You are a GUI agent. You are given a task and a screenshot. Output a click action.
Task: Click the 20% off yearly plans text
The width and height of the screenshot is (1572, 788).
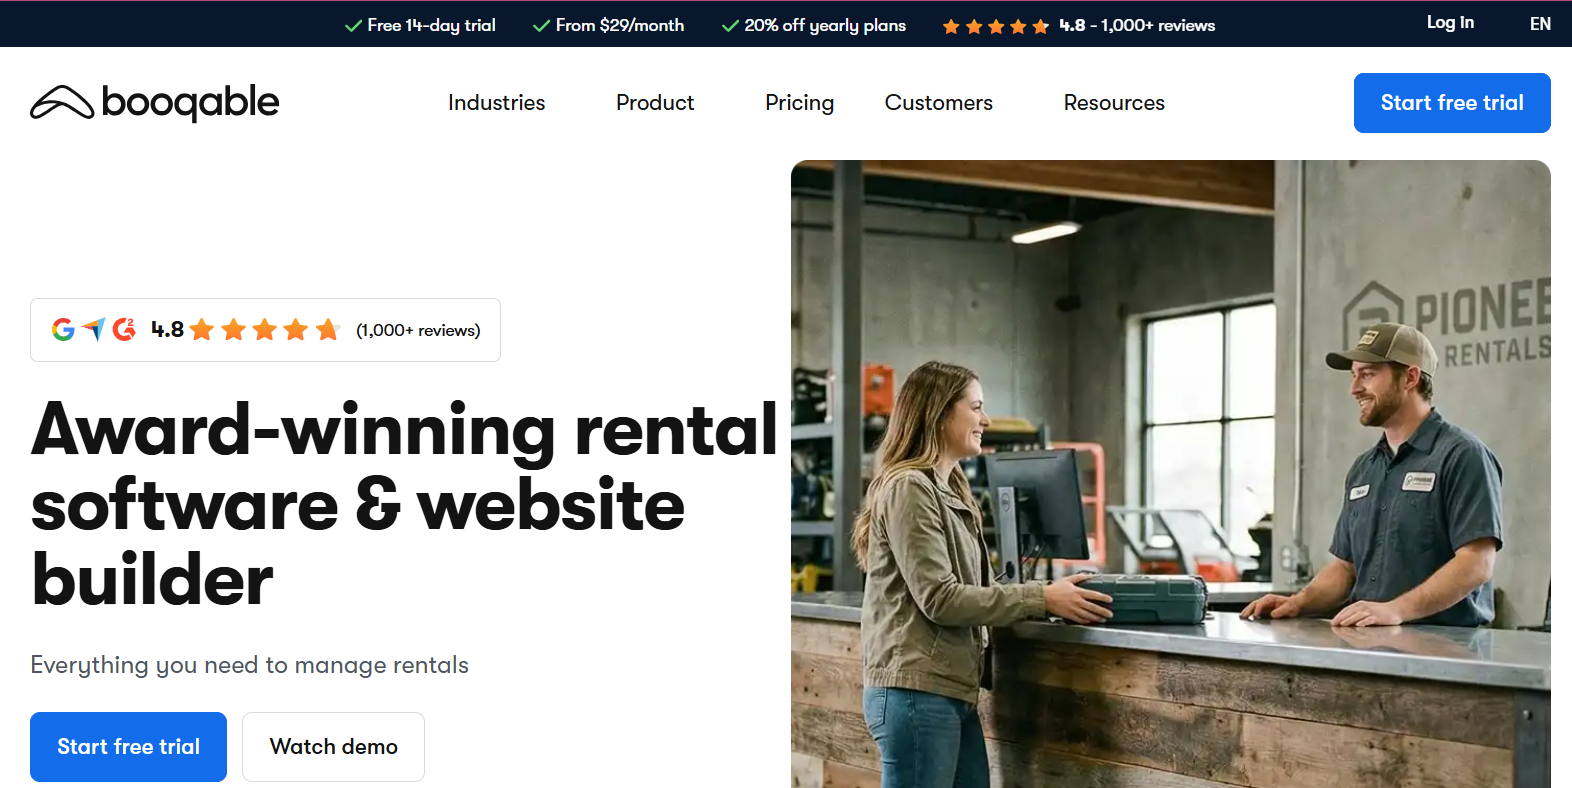point(825,26)
